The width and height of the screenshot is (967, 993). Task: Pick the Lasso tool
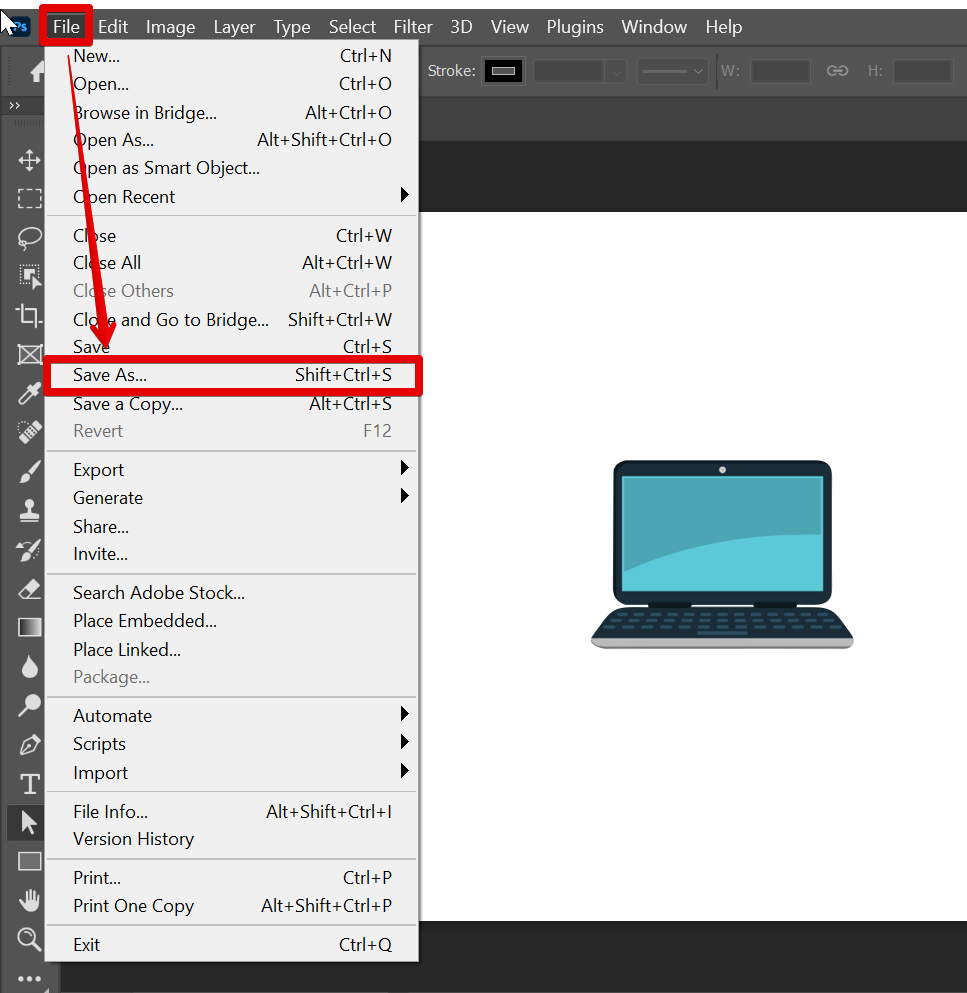tap(29, 237)
